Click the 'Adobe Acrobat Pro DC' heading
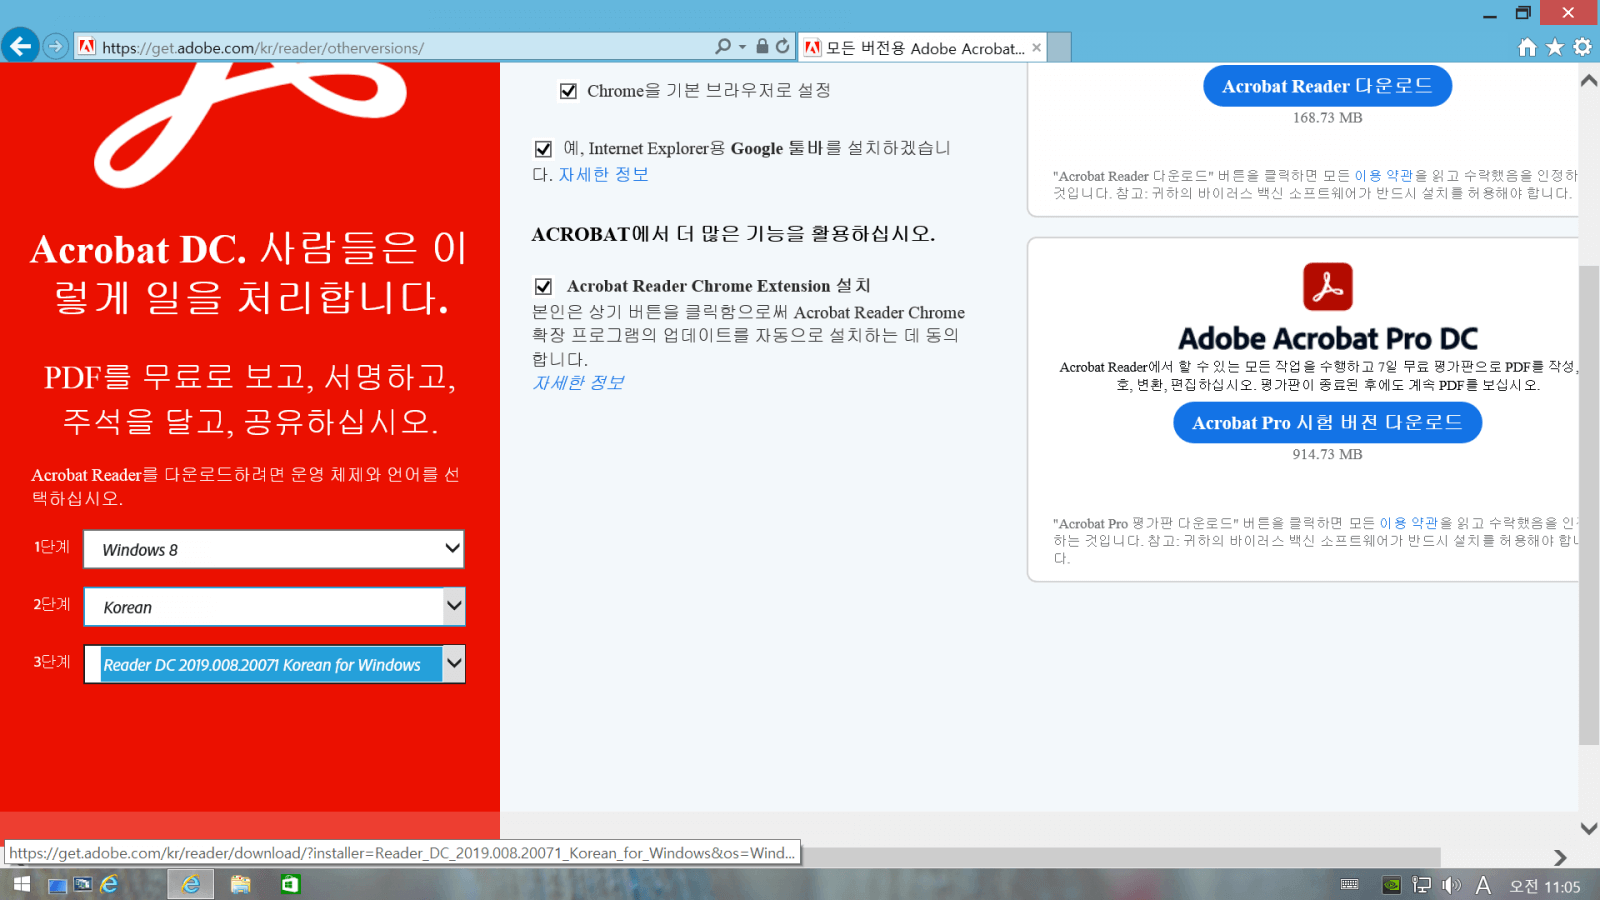Image resolution: width=1600 pixels, height=900 pixels. [x=1327, y=338]
